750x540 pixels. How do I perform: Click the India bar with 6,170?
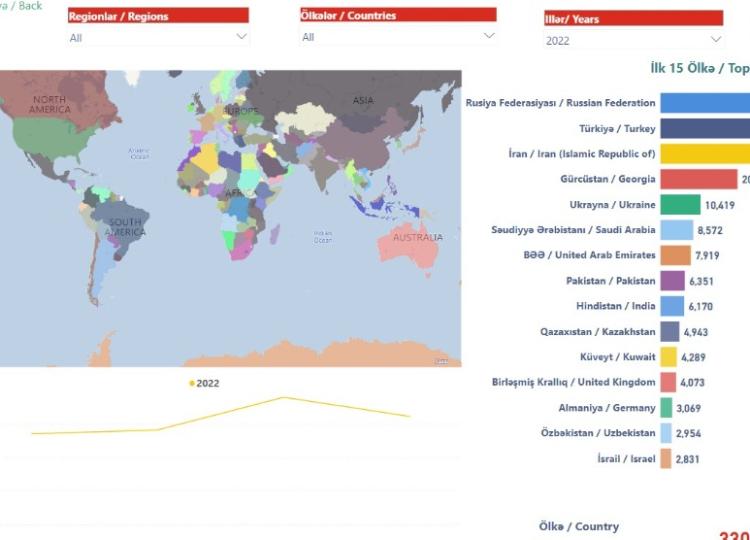tap(672, 306)
